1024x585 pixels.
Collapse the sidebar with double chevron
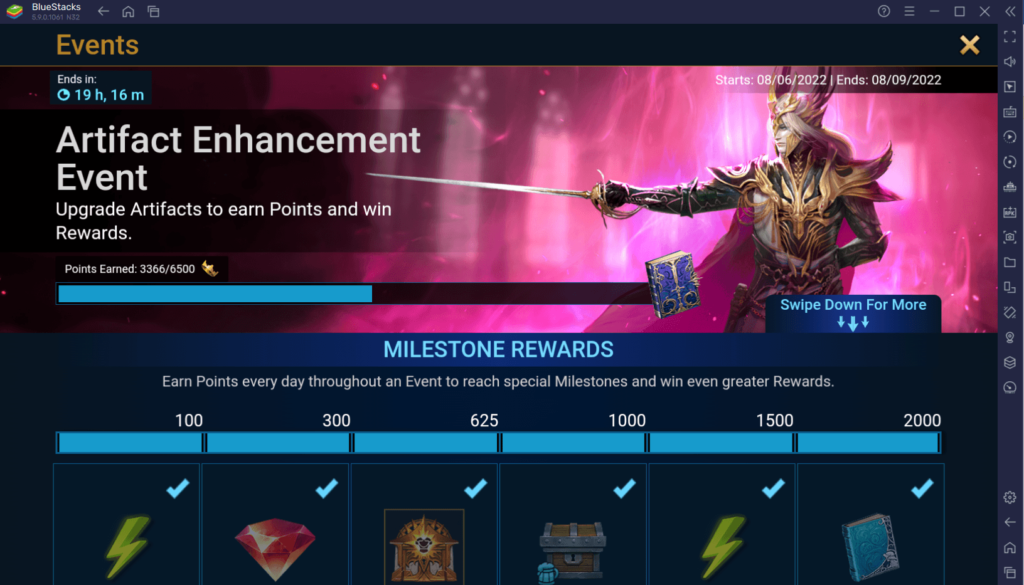[x=1010, y=11]
